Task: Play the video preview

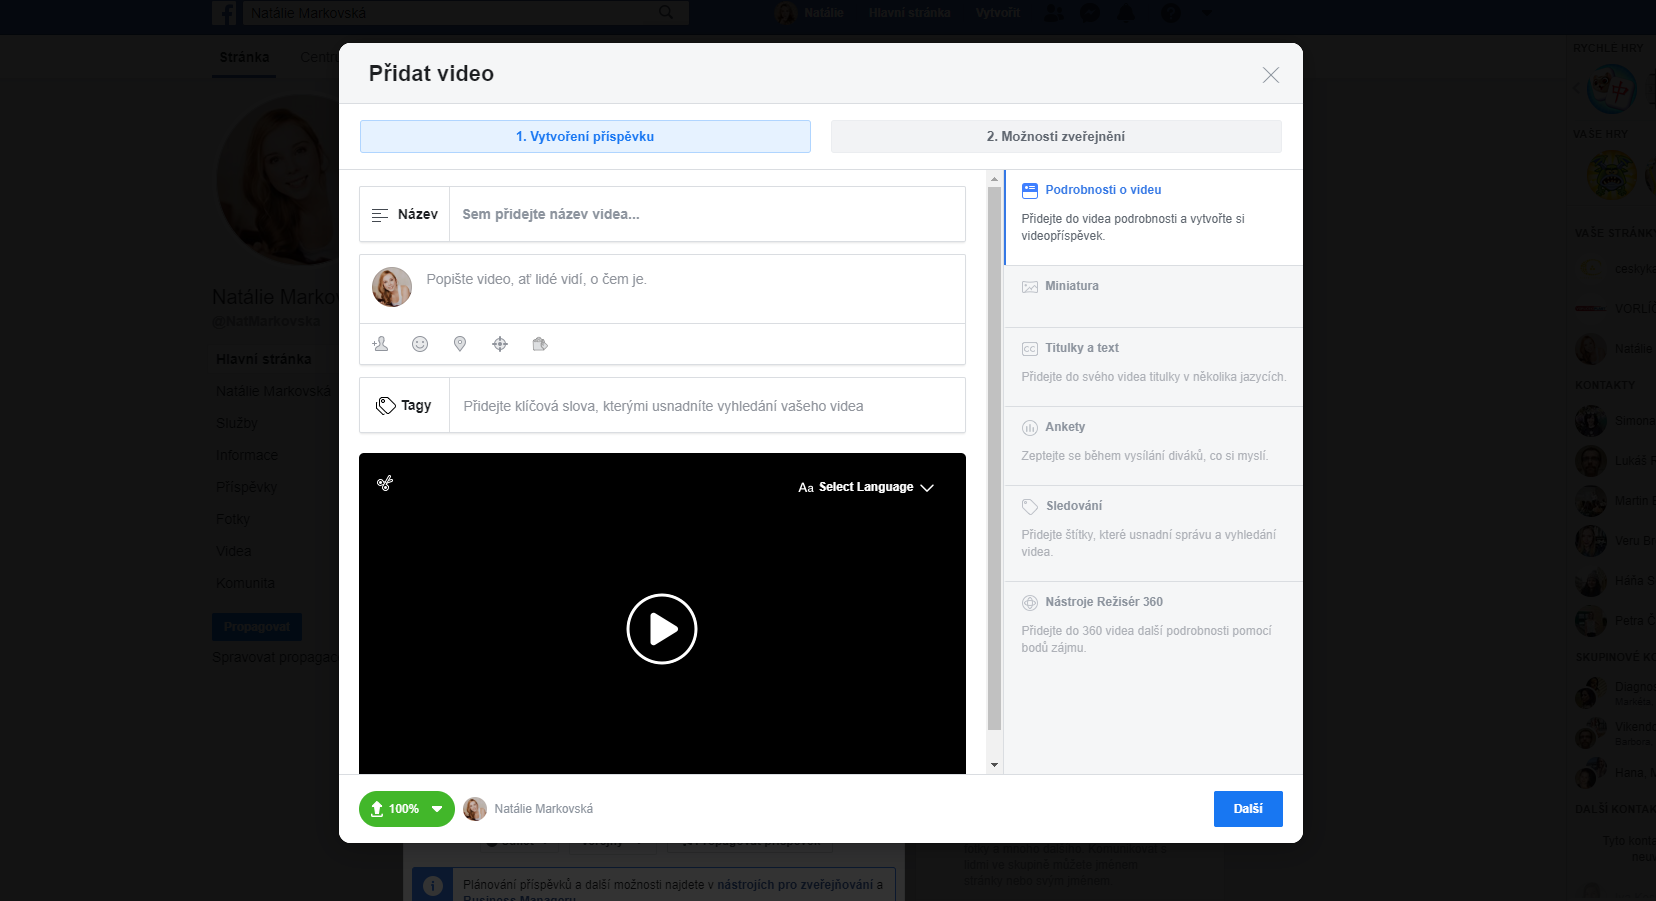Action: [x=662, y=629]
